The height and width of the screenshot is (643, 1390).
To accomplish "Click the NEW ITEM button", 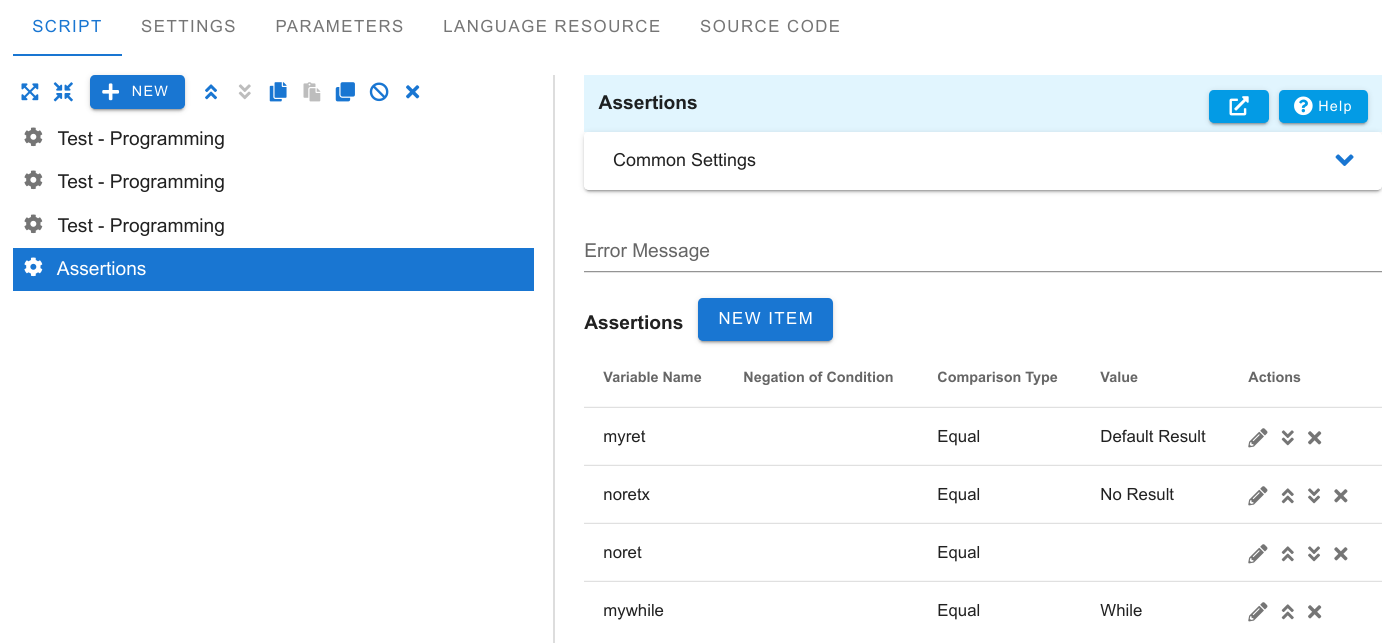I will [x=765, y=319].
